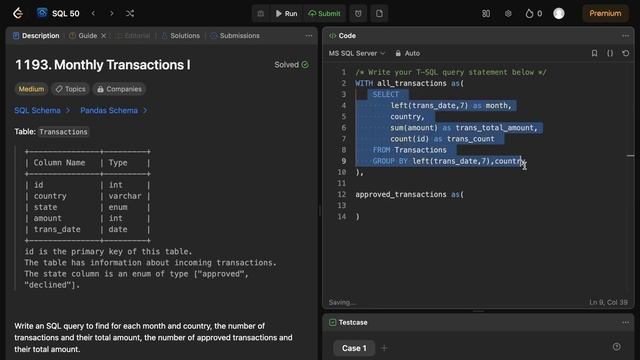Click the Medium difficulty tag
The height and width of the screenshot is (360, 640).
click(31, 89)
